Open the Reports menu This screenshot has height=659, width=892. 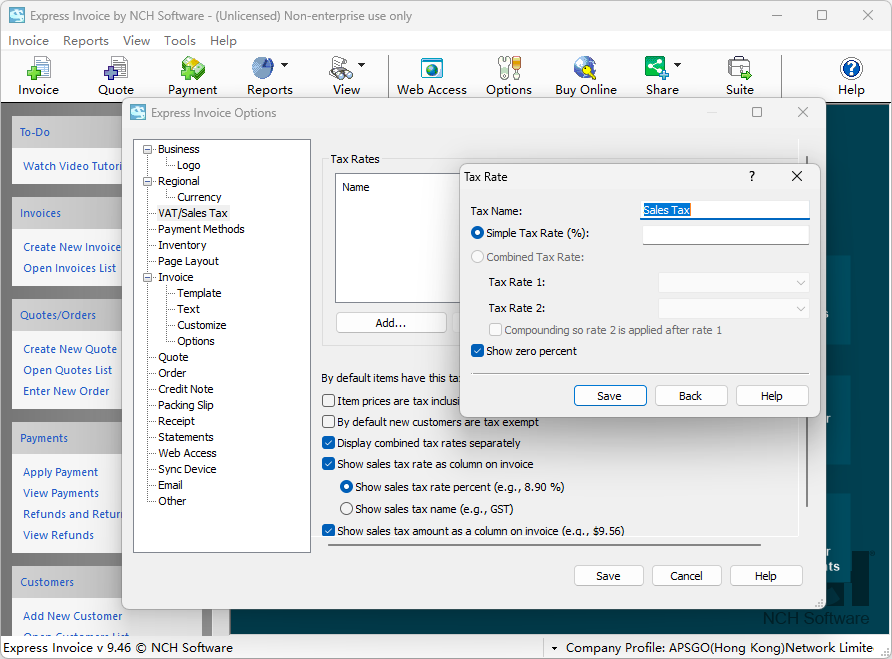(x=86, y=40)
